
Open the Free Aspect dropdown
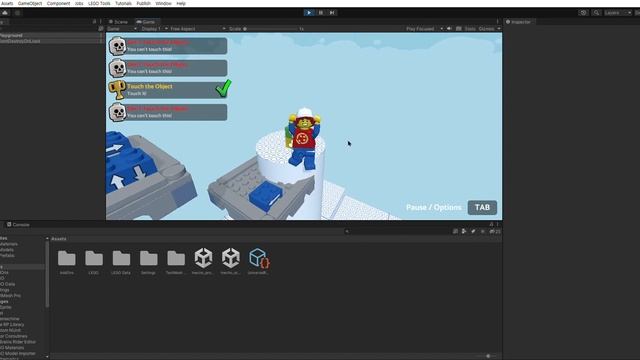pyautogui.click(x=198, y=29)
